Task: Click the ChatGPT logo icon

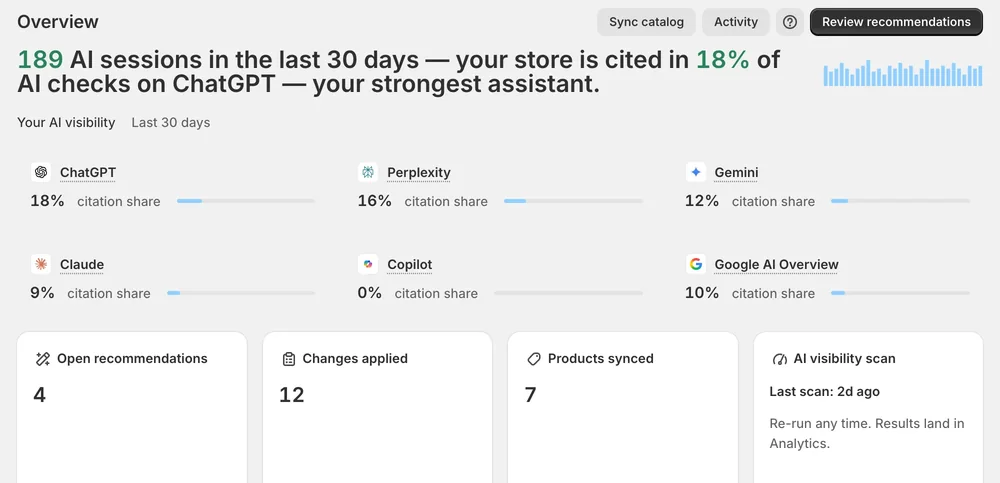Action: coord(41,172)
